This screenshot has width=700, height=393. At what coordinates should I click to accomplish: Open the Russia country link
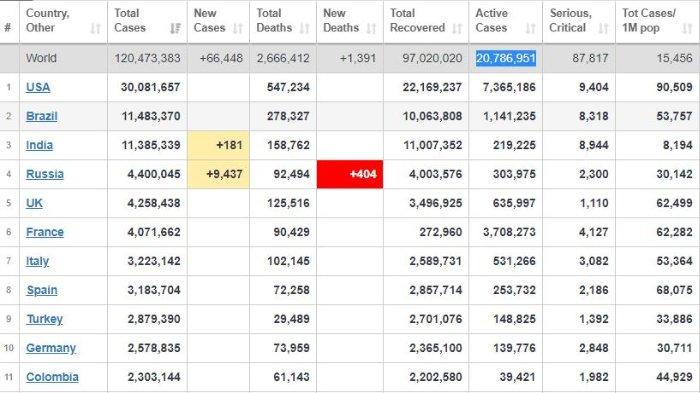pyautogui.click(x=45, y=174)
